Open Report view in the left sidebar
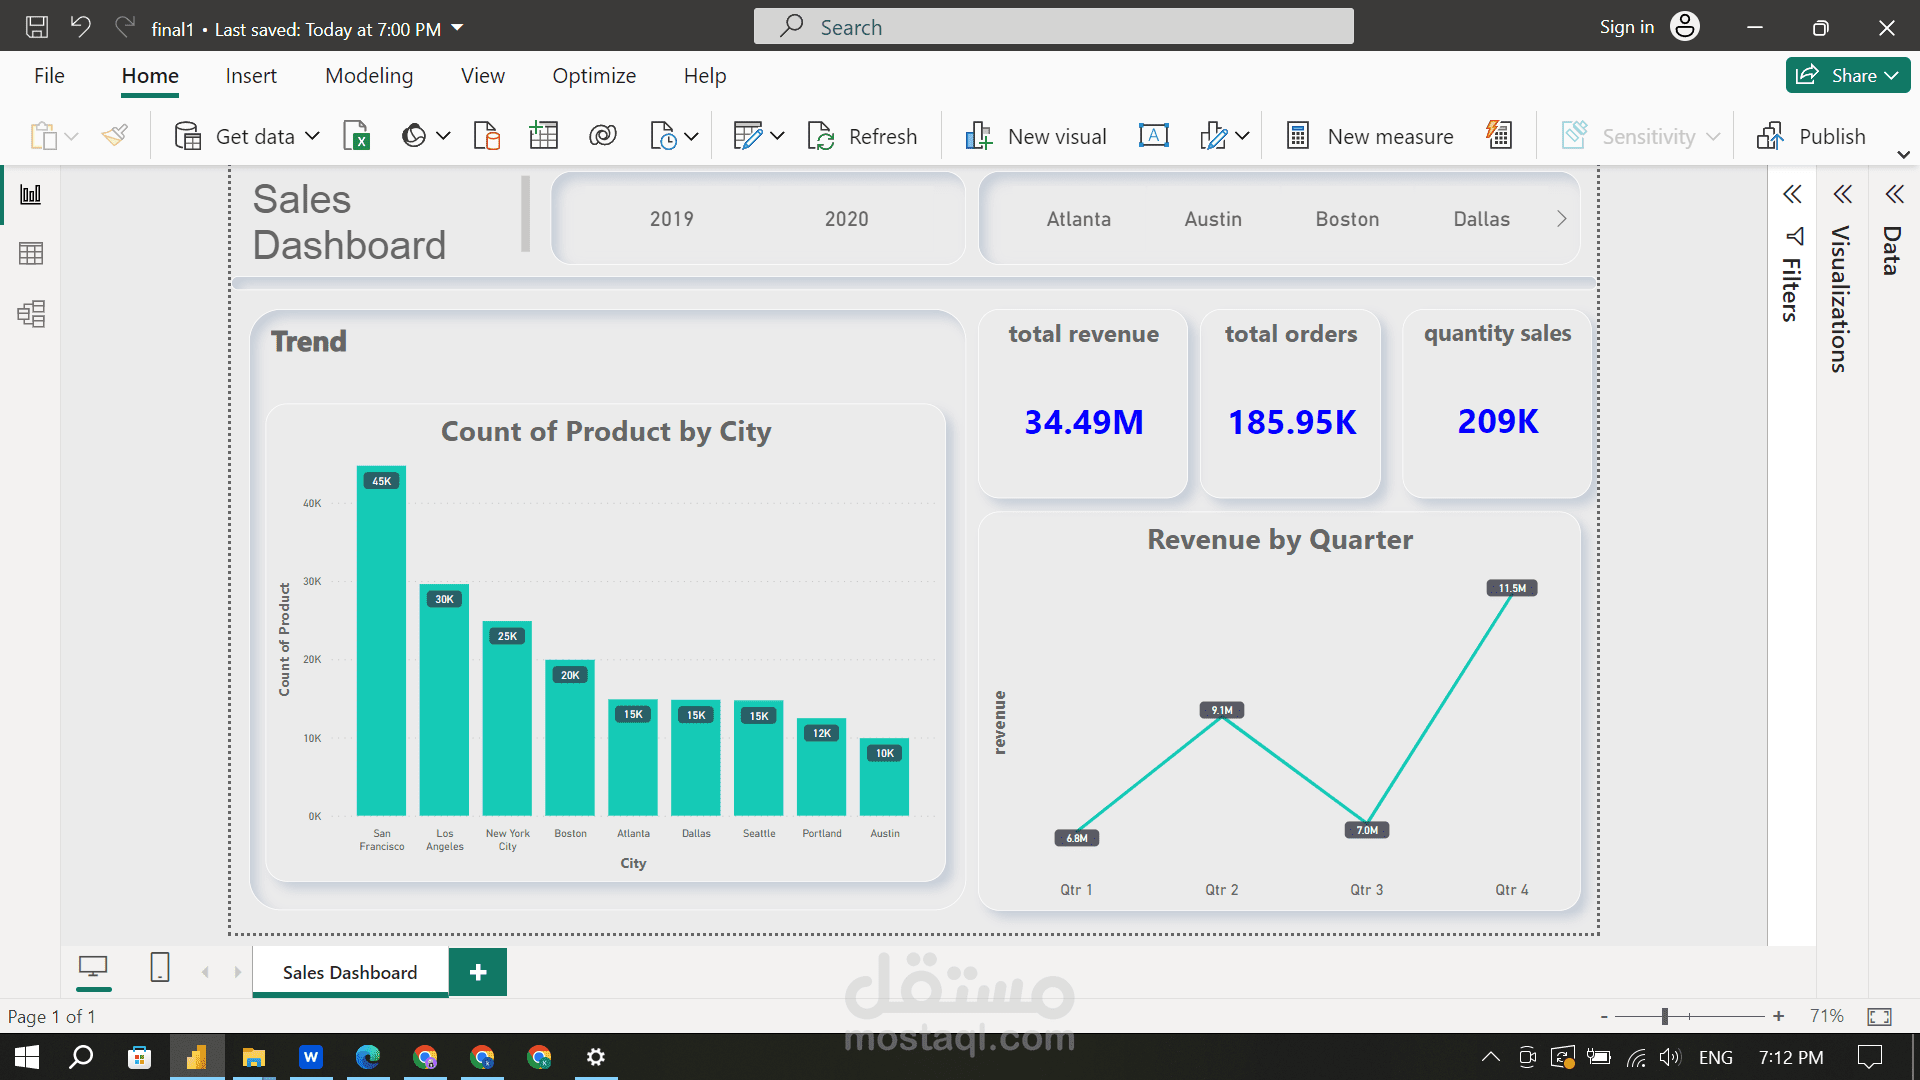1920x1080 pixels. coord(31,194)
